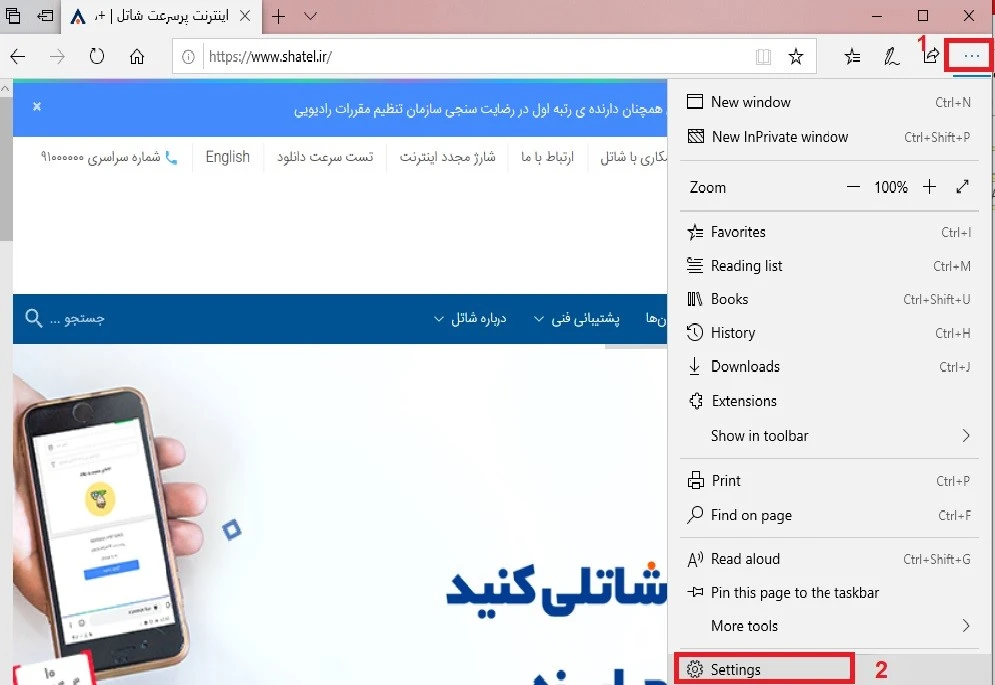Open ارتباط با ما link
Image resolution: width=995 pixels, height=685 pixels.
[x=547, y=157]
